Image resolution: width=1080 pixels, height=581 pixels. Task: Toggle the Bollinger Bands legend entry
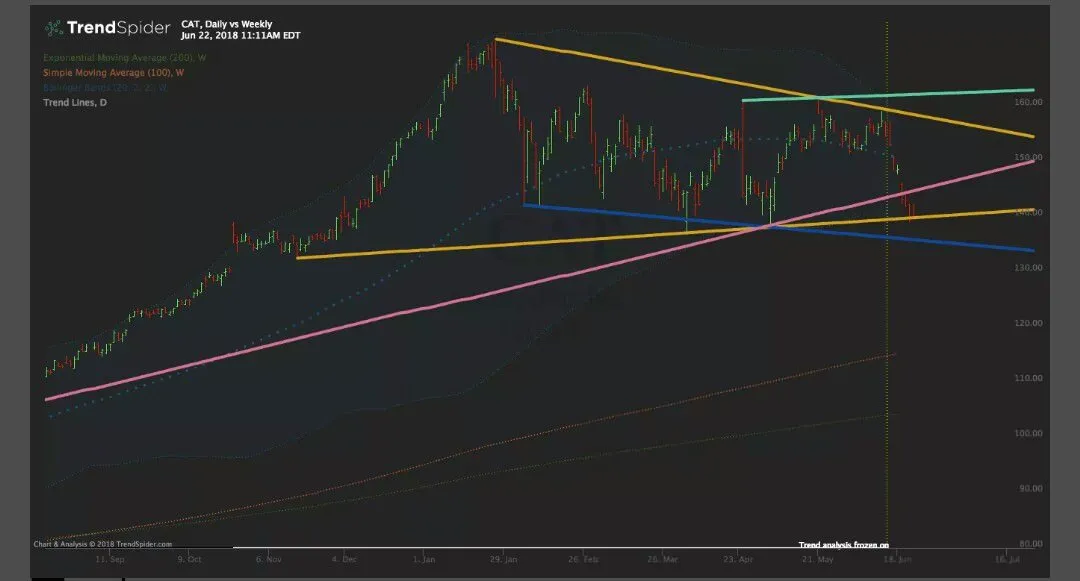(105, 87)
